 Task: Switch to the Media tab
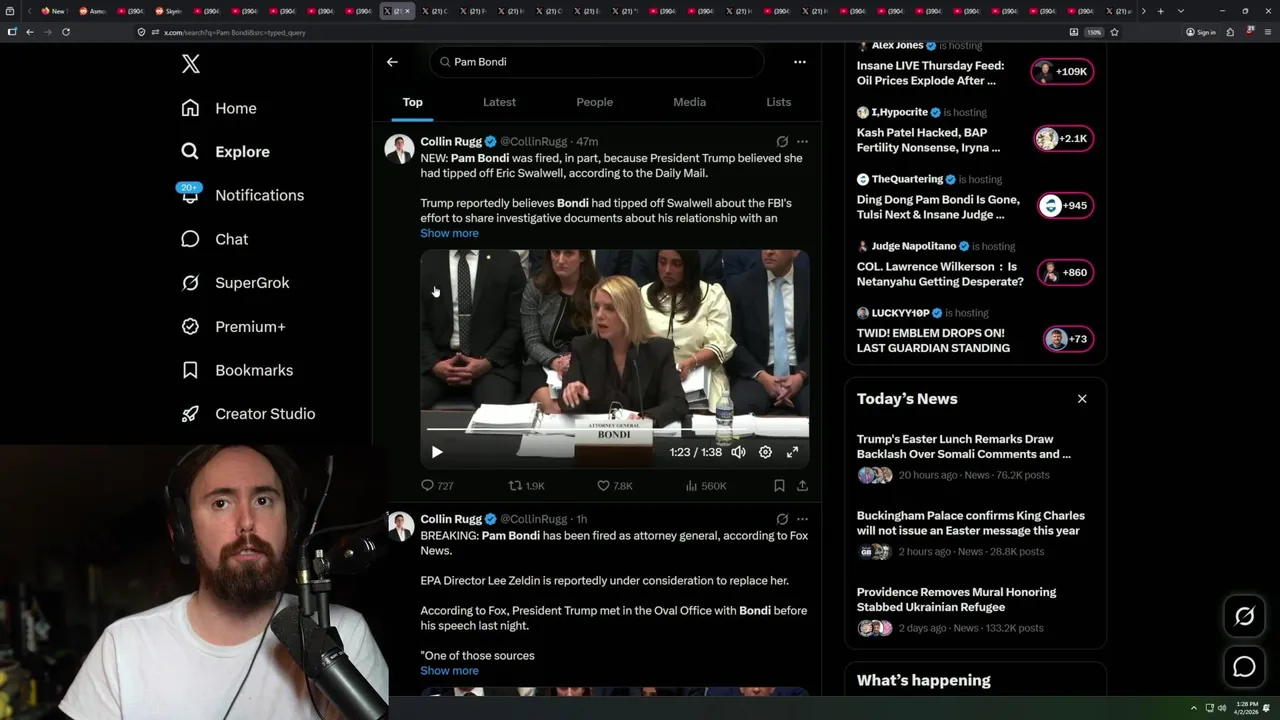coord(689,102)
